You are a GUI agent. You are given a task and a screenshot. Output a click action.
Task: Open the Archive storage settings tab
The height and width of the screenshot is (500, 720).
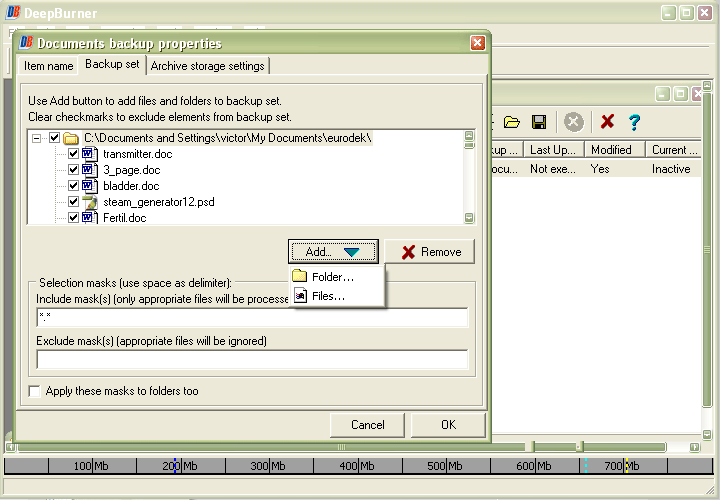click(208, 66)
